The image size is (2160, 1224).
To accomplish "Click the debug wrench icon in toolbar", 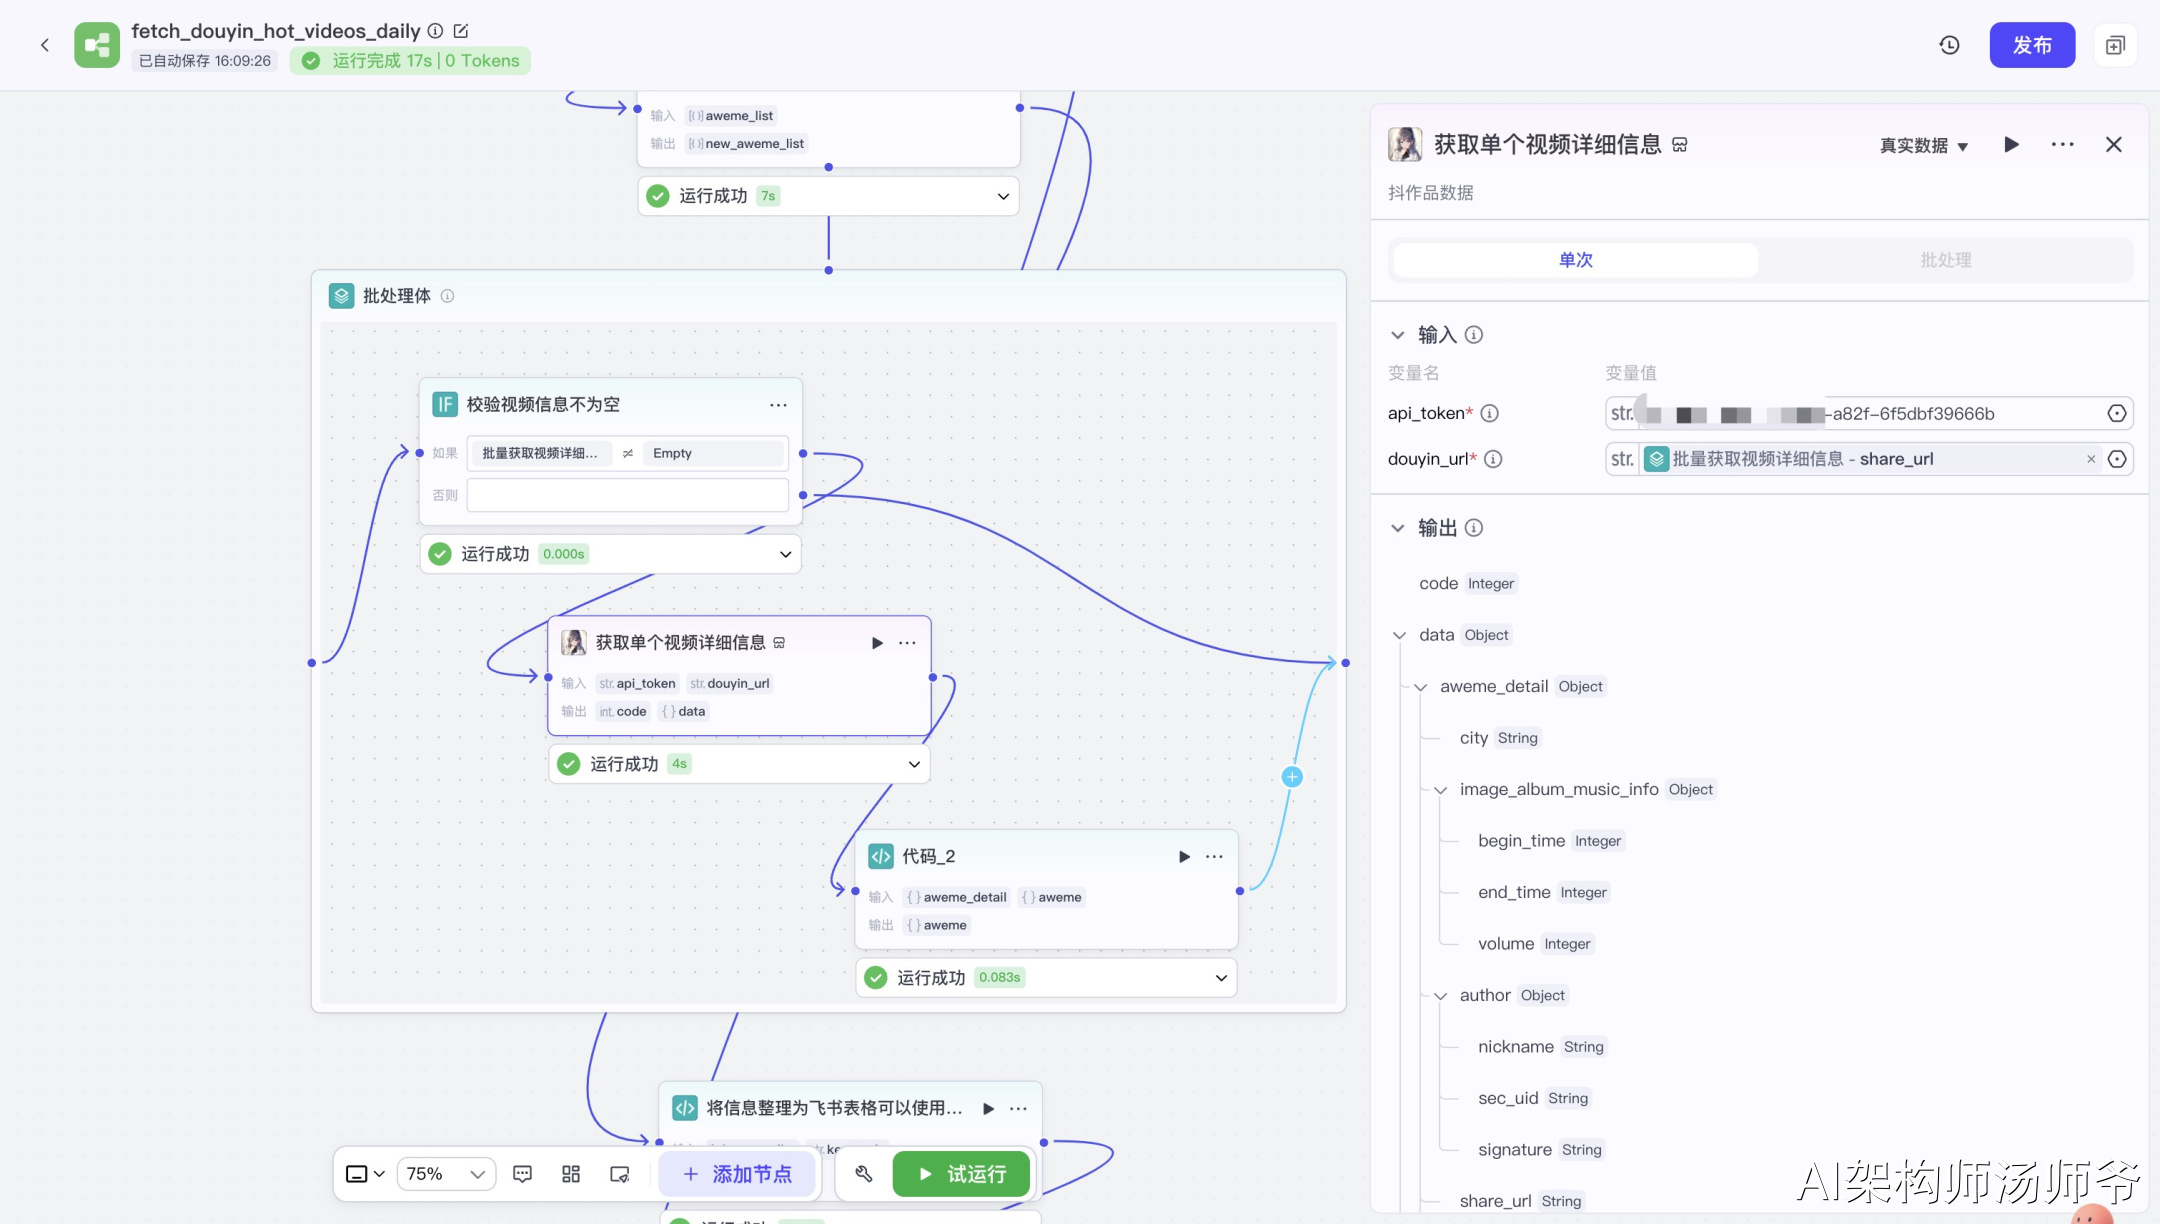I will coord(864,1174).
